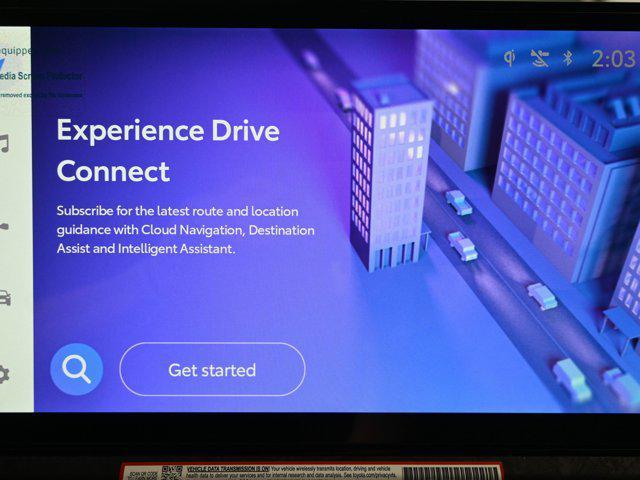Tap the crossed-out connection status icon
640x480 pixels.
[539, 59]
